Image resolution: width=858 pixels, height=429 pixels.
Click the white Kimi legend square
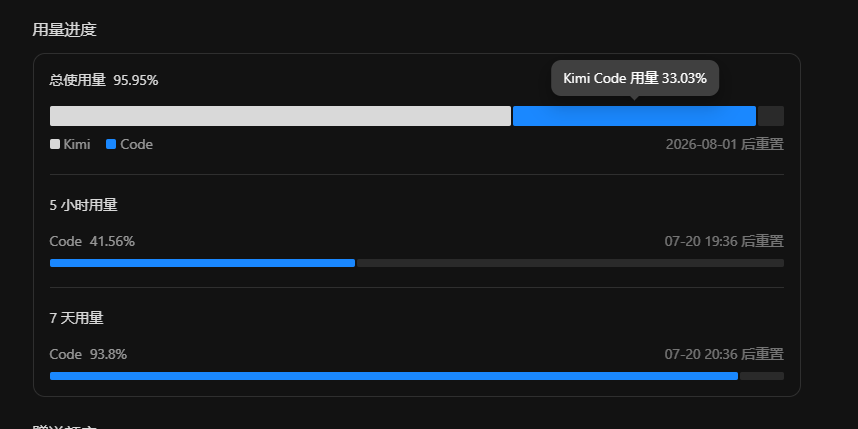click(x=55, y=144)
